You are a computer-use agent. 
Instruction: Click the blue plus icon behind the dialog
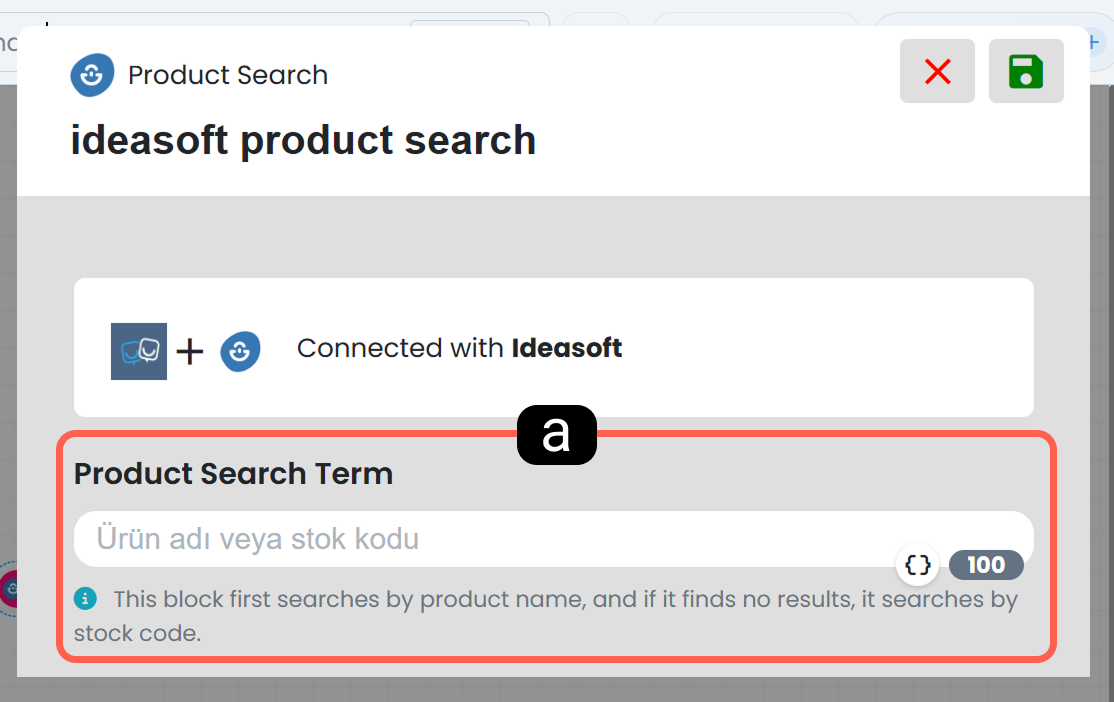[x=1094, y=43]
